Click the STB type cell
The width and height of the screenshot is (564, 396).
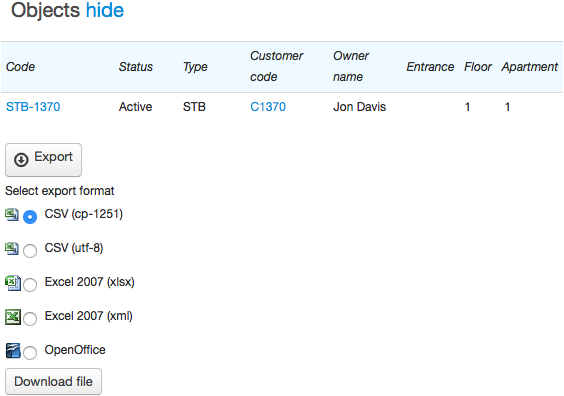tap(194, 107)
